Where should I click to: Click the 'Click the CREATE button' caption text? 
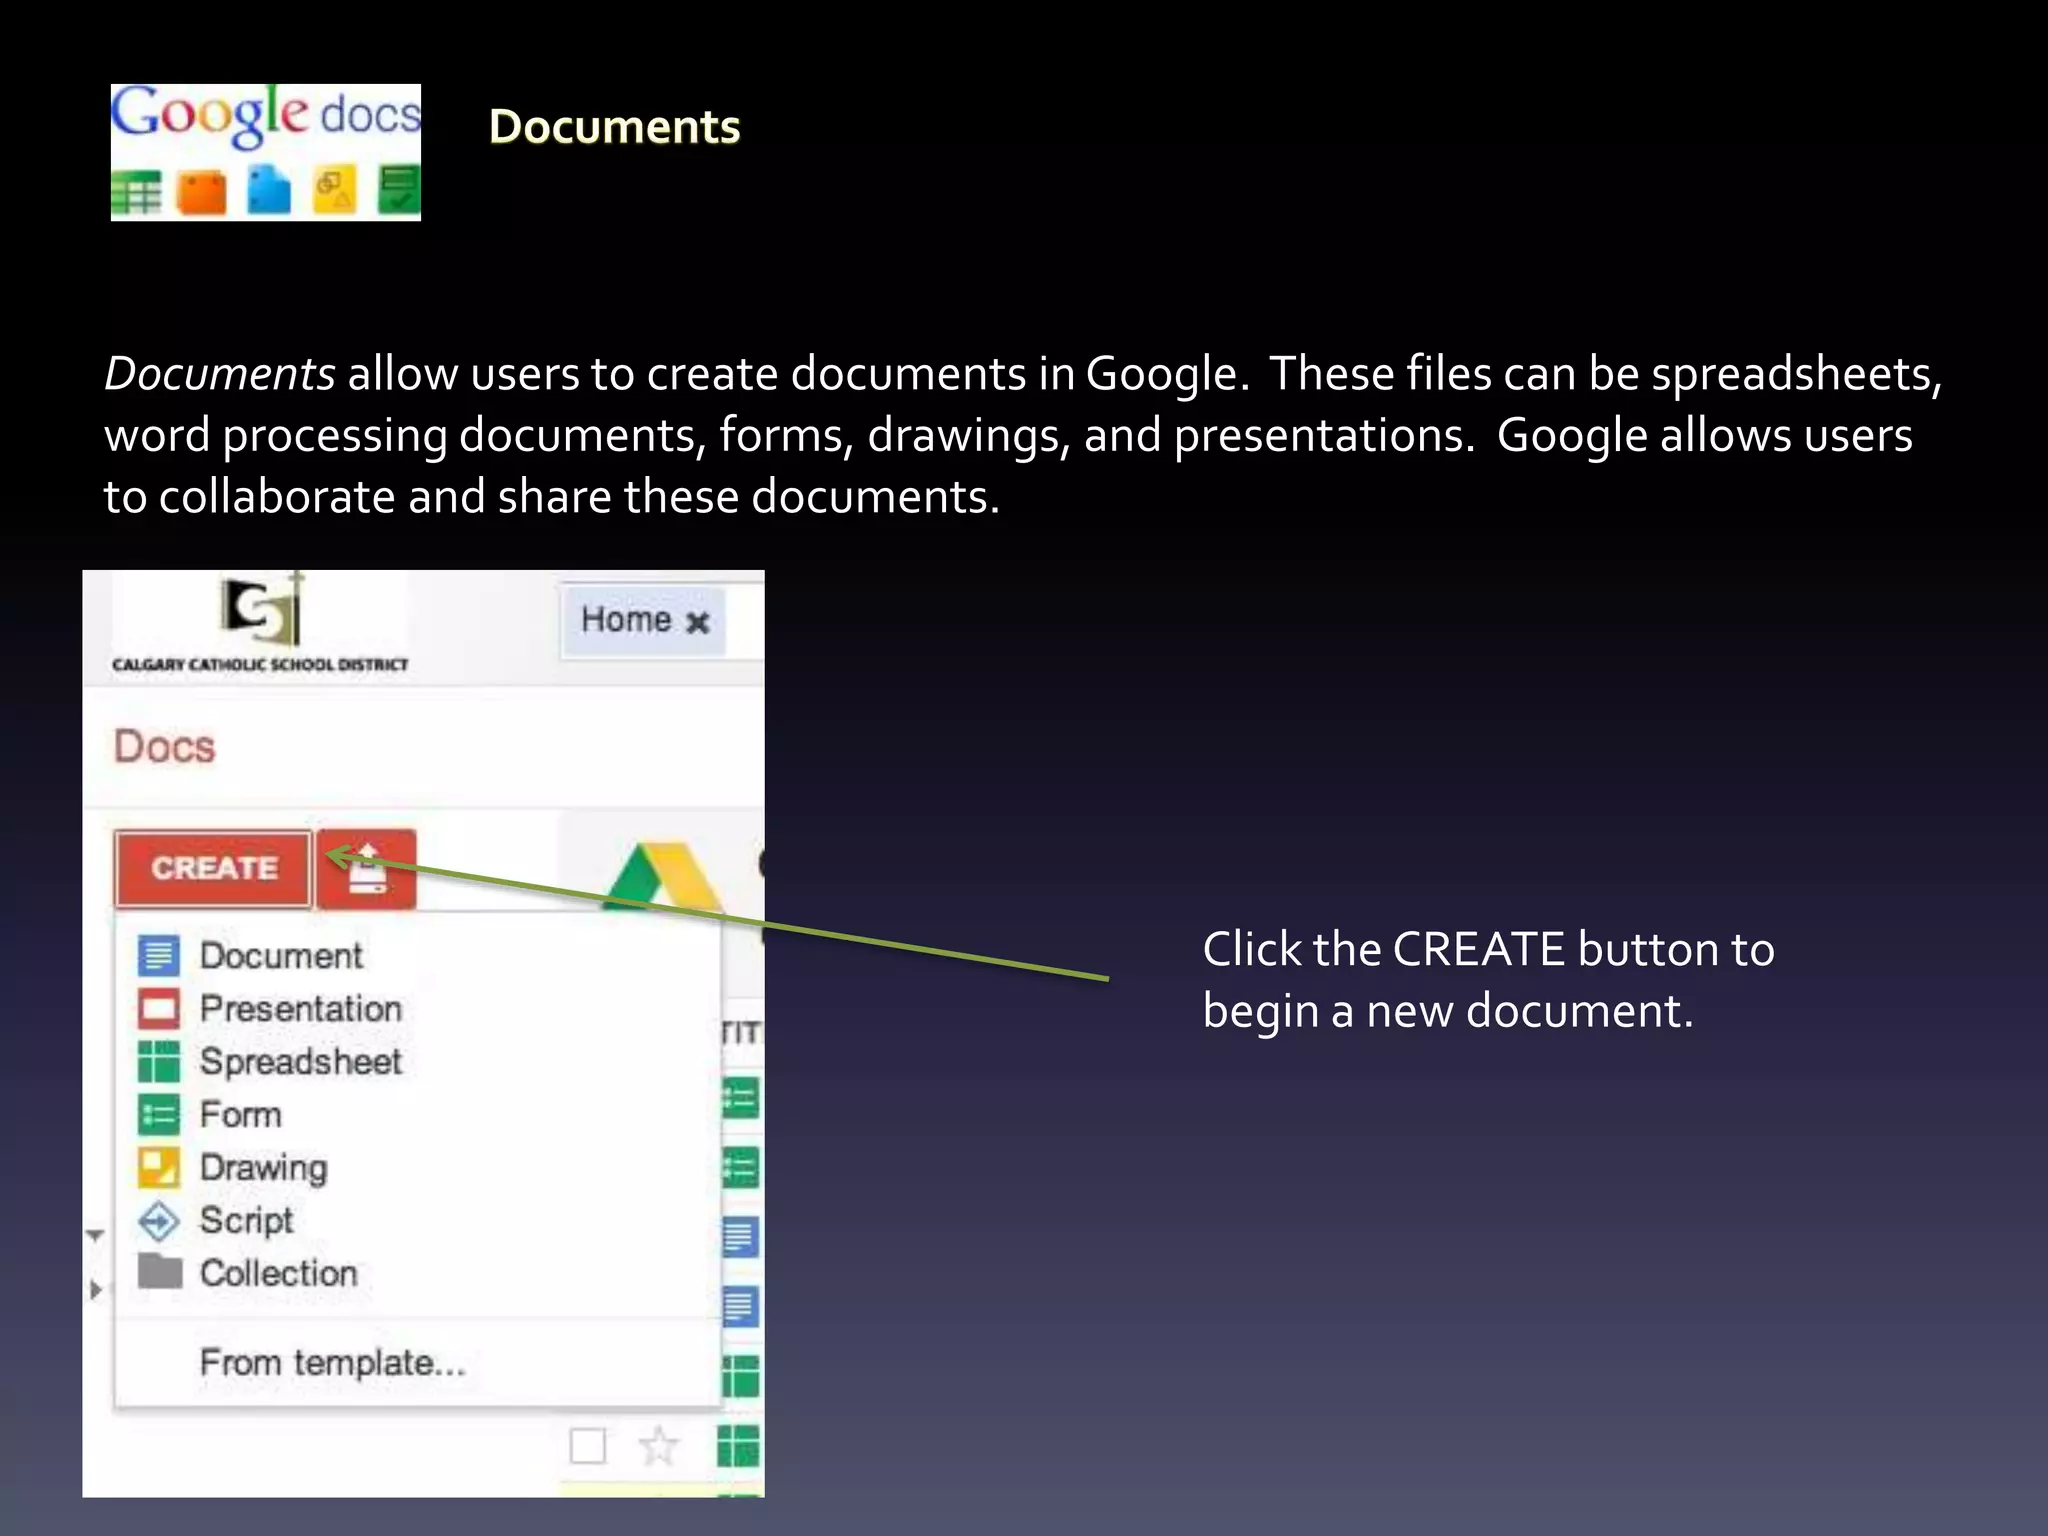1488,980
